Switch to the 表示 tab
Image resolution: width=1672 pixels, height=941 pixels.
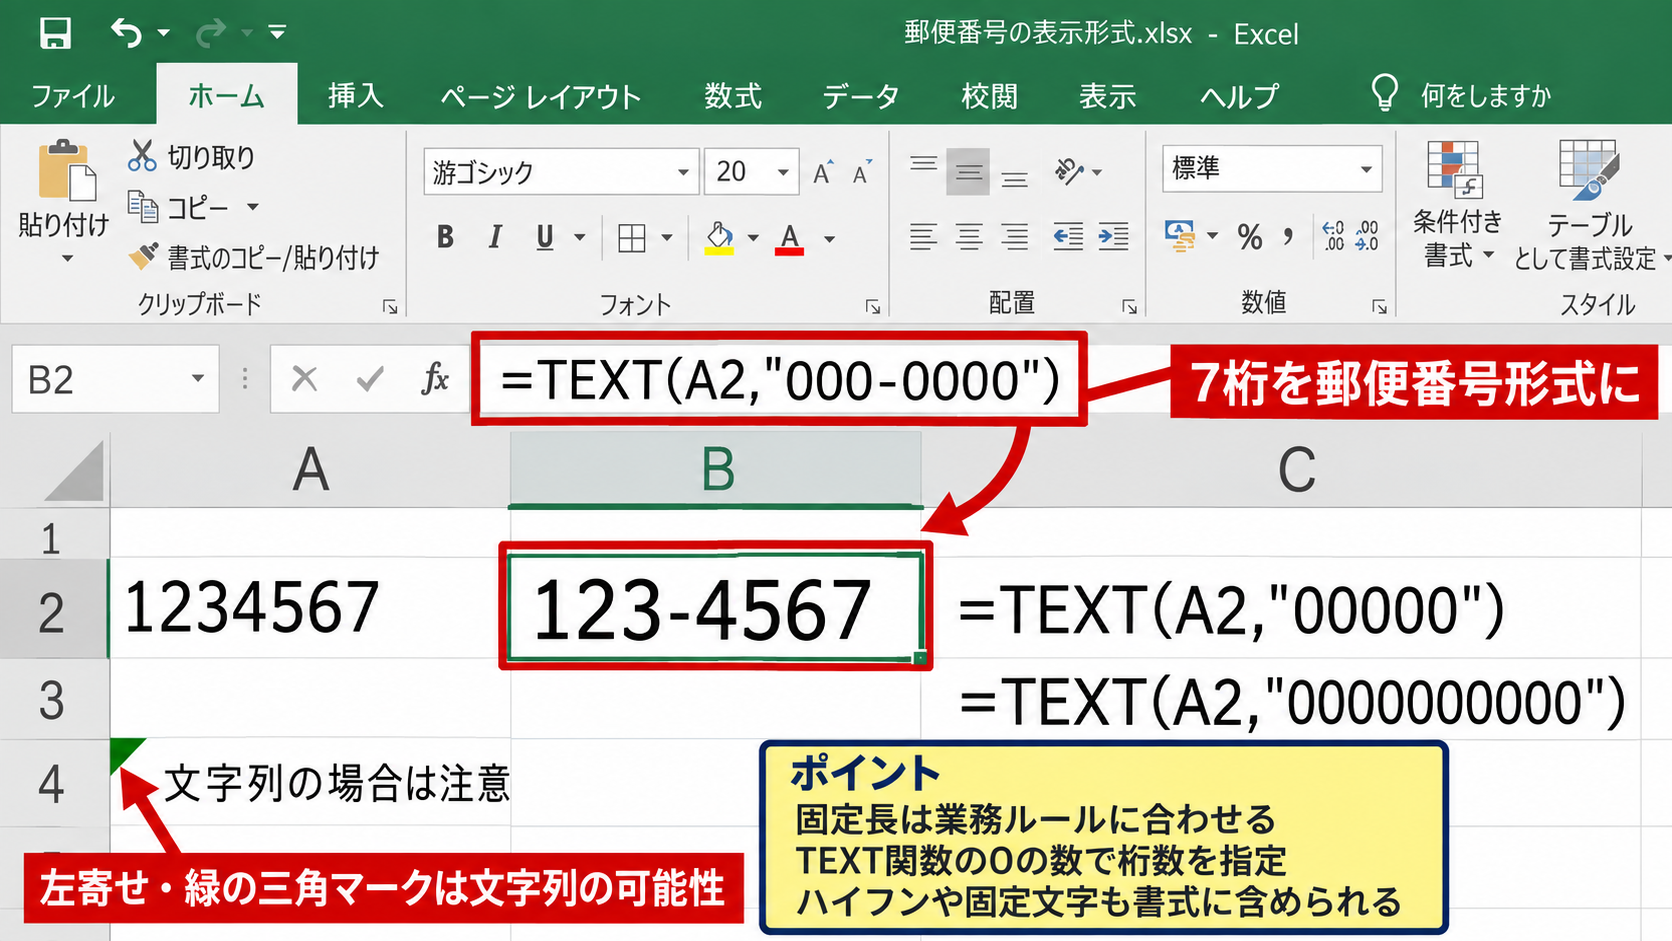tap(1107, 96)
